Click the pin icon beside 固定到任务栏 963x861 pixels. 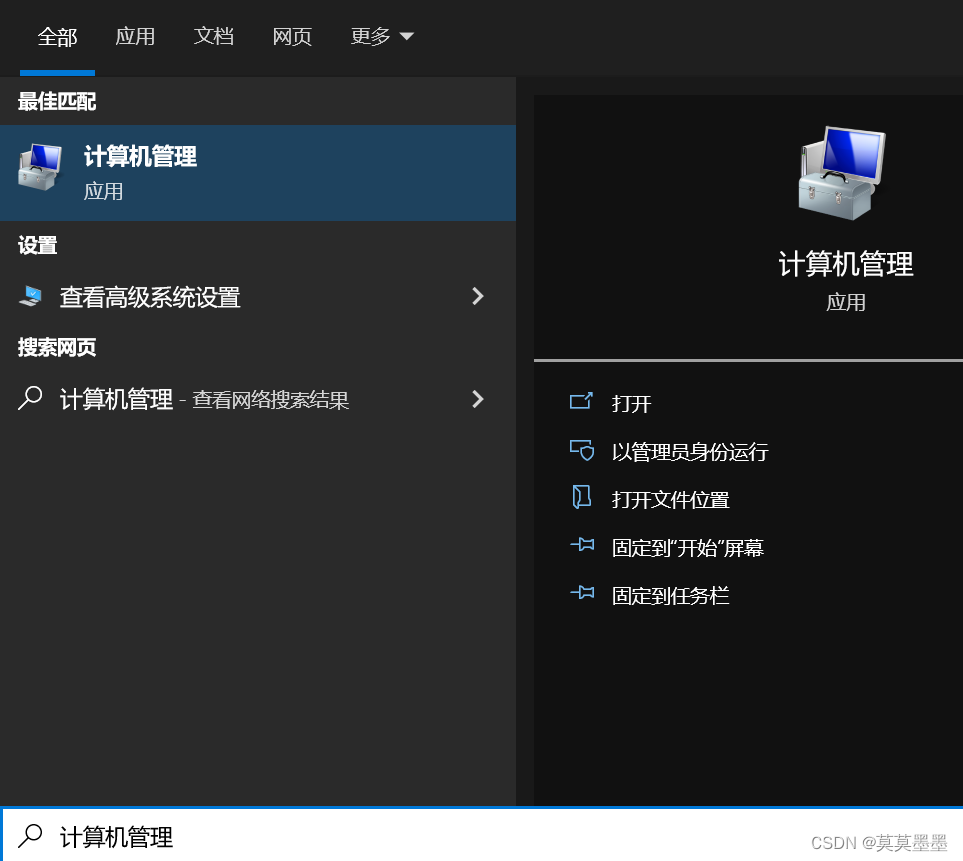click(x=583, y=594)
